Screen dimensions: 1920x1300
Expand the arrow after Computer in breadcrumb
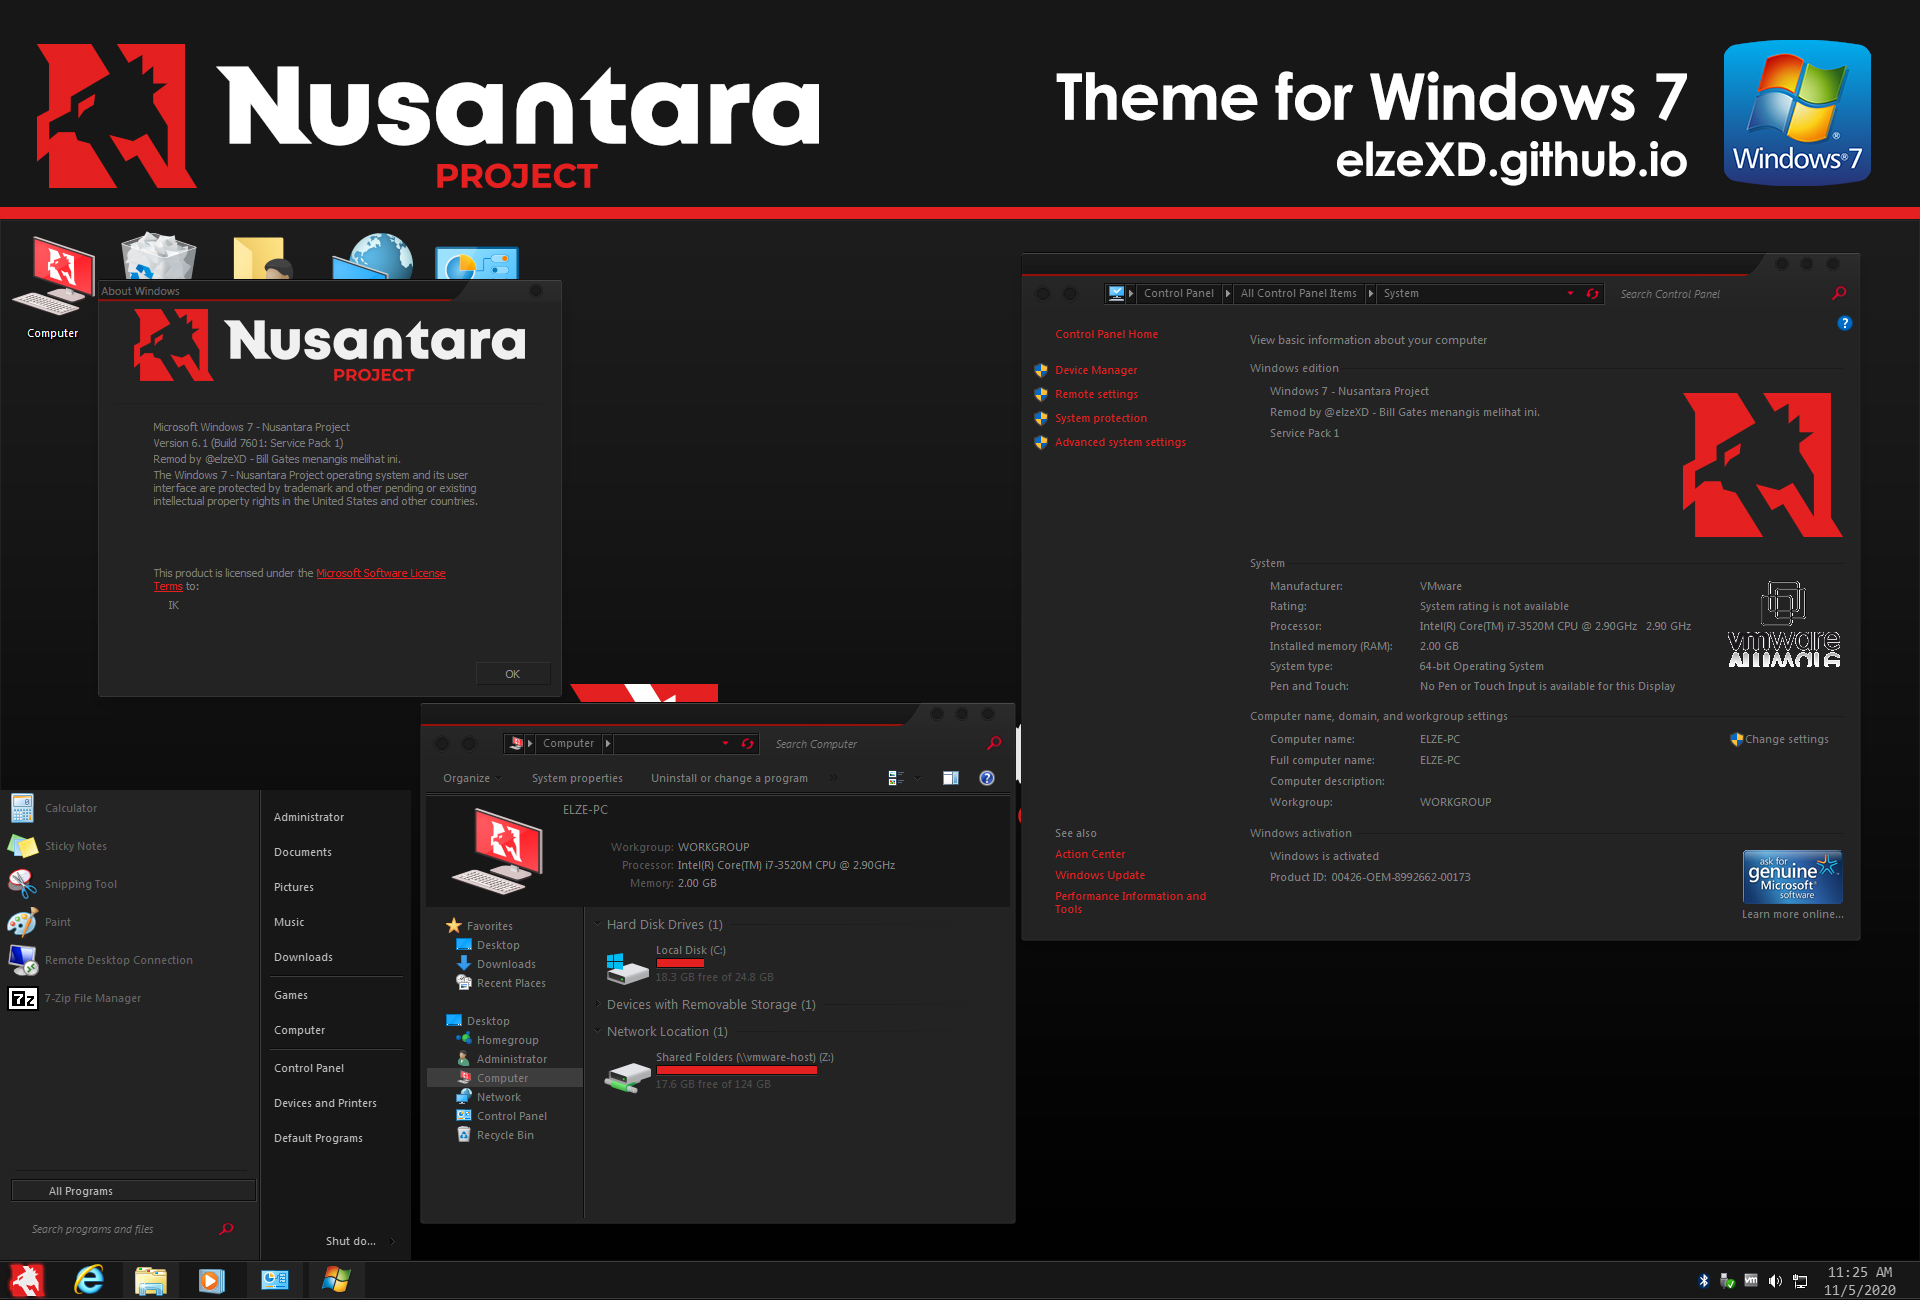click(608, 744)
